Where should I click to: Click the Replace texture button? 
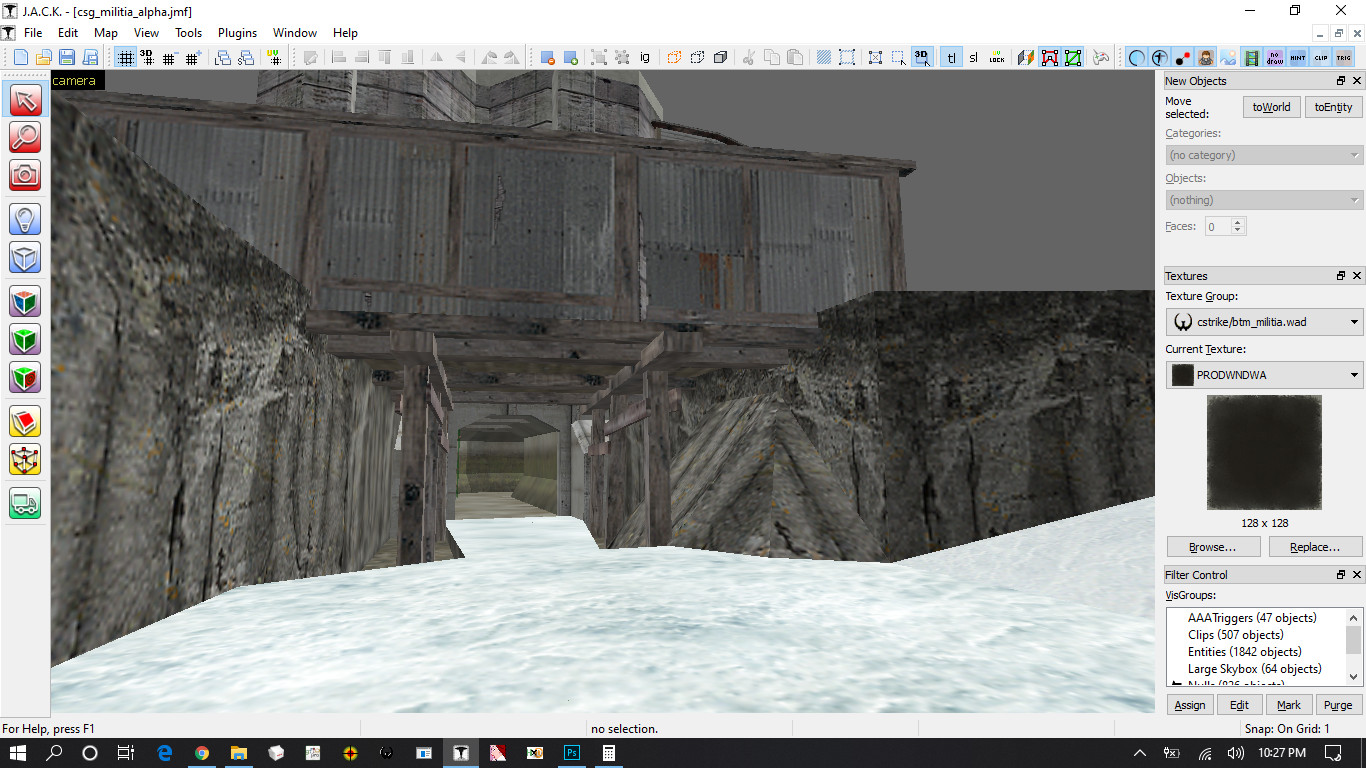(x=1315, y=547)
